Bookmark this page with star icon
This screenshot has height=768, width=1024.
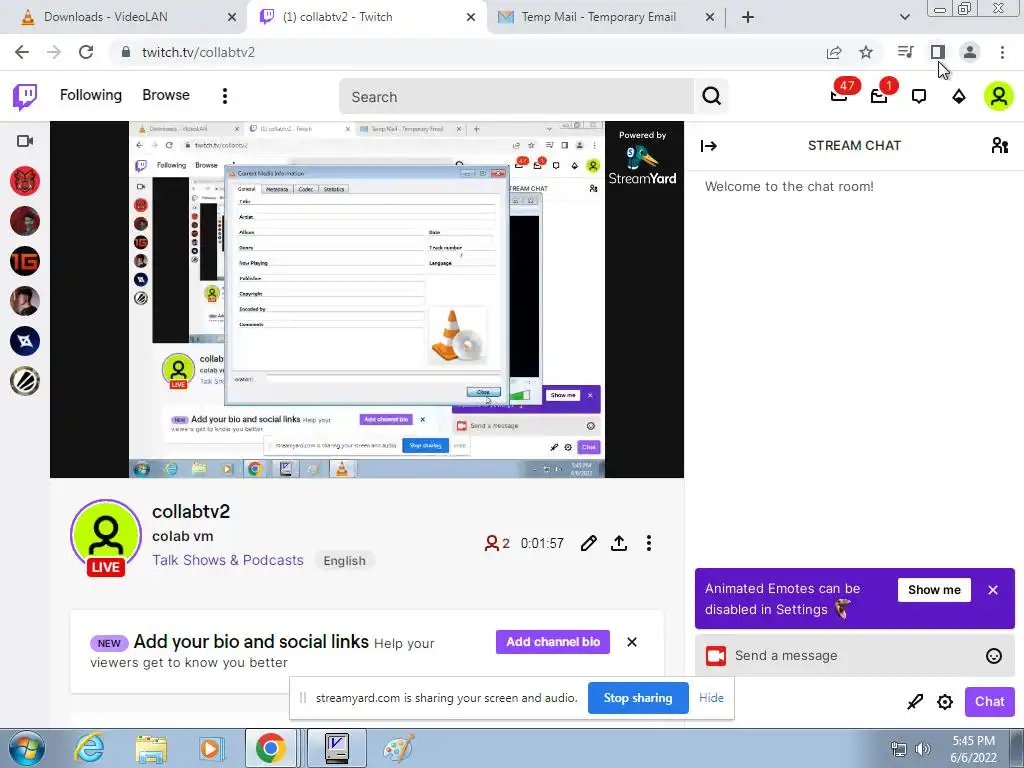[866, 52]
